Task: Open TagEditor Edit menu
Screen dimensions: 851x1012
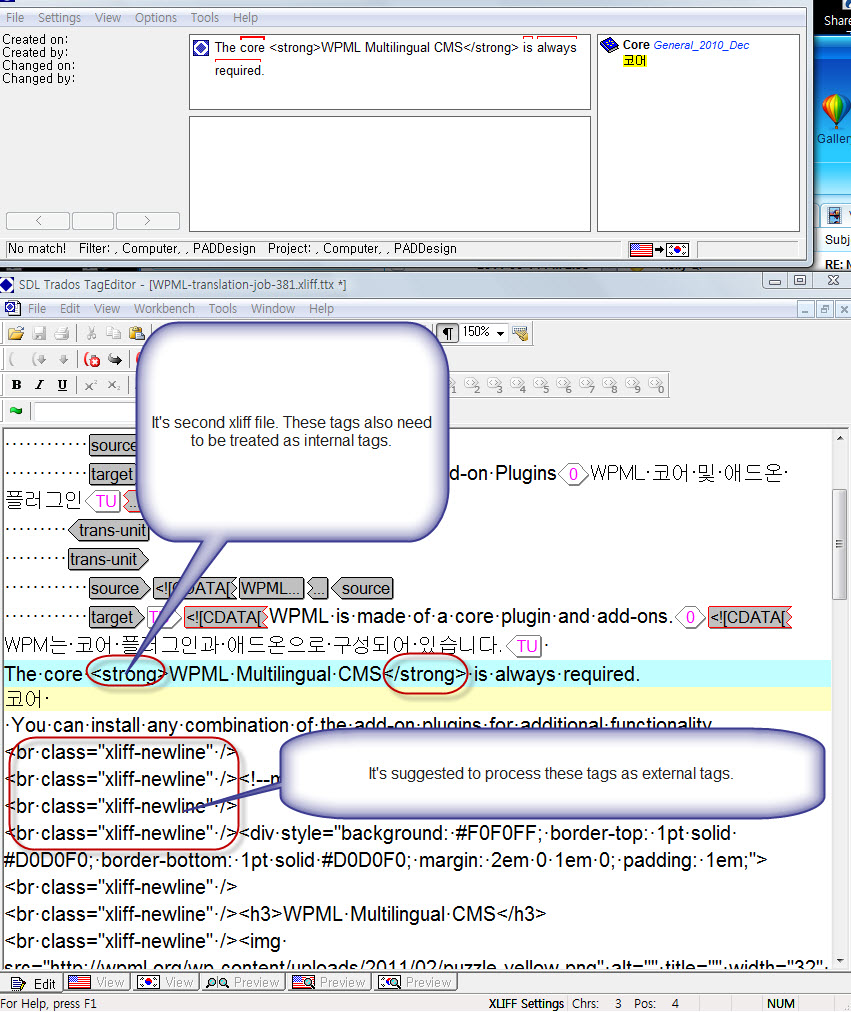Action: 70,309
